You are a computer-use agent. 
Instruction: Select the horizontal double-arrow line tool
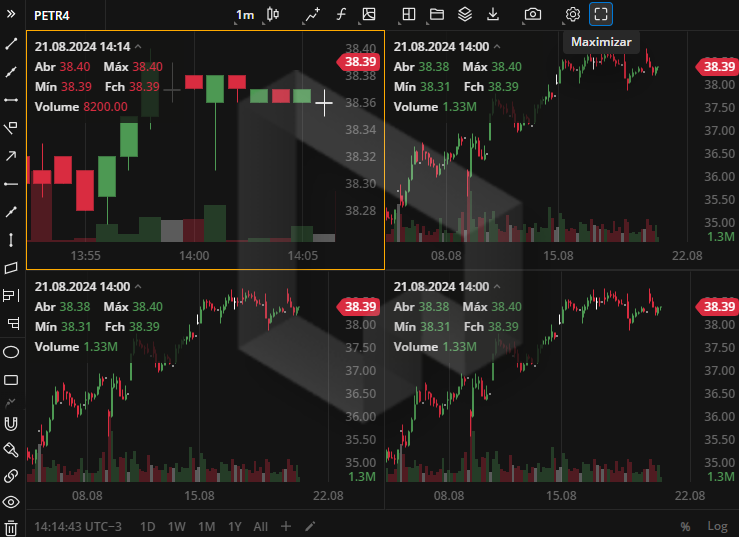11,100
